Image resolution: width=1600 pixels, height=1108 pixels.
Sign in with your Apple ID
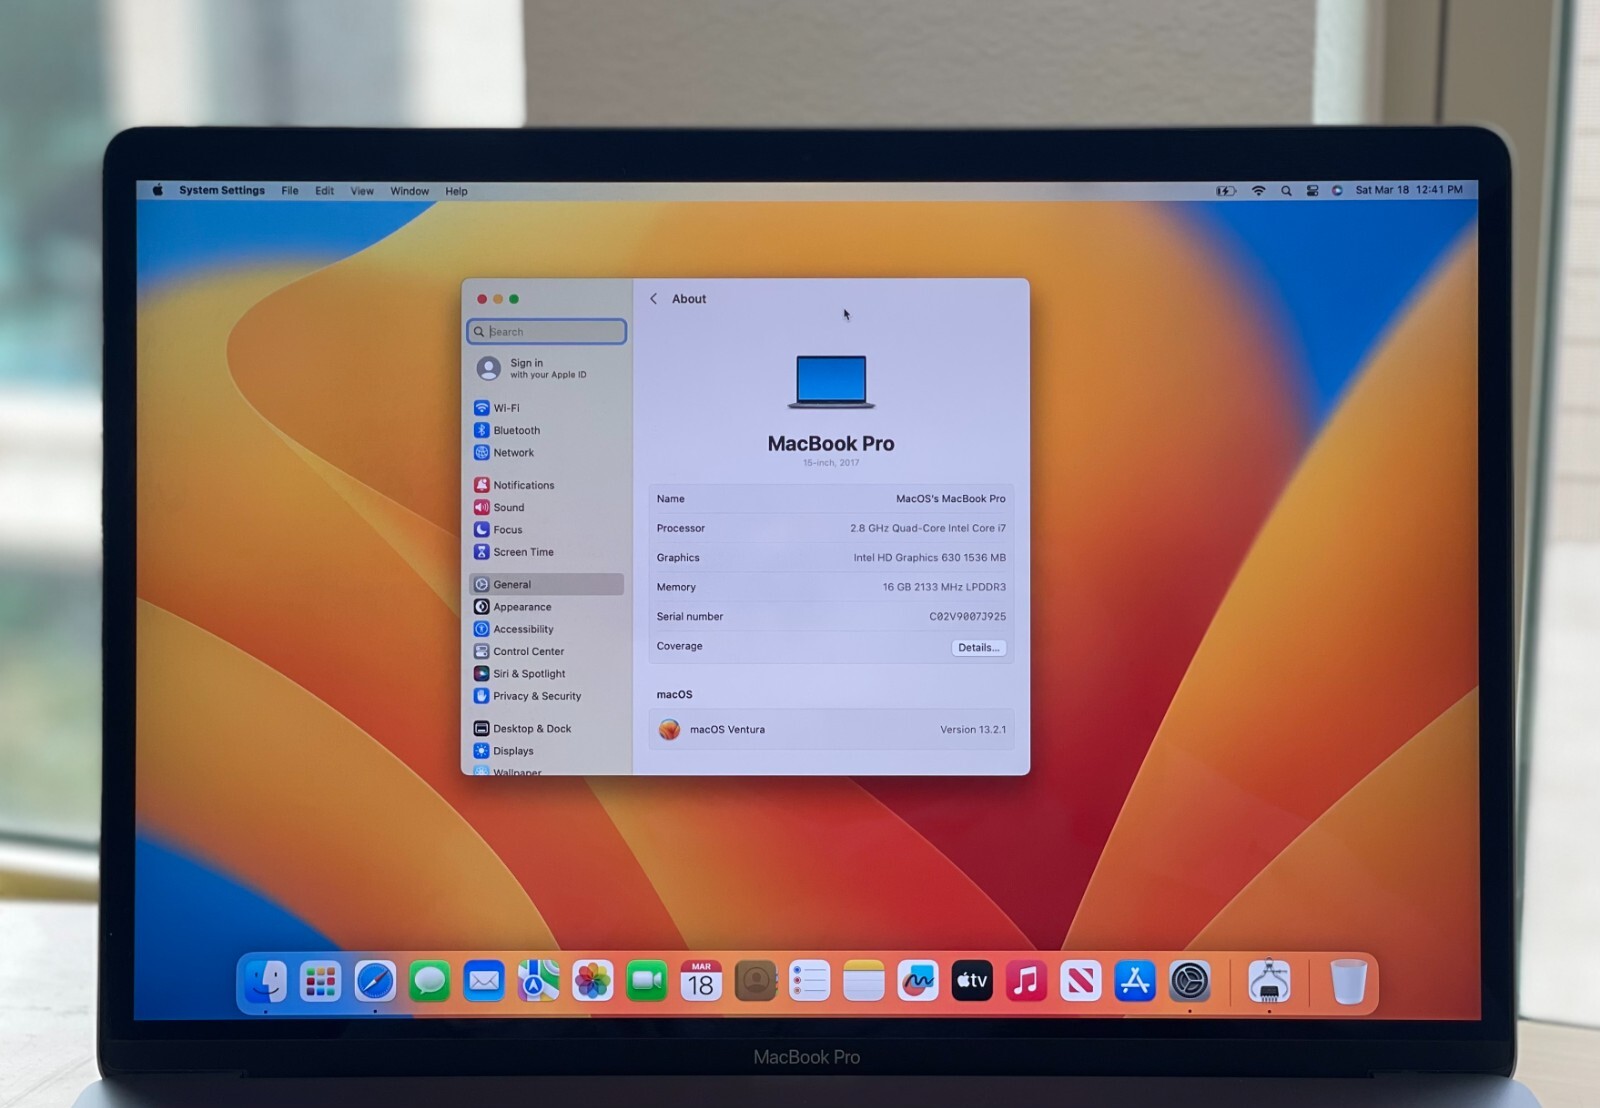tap(546, 368)
